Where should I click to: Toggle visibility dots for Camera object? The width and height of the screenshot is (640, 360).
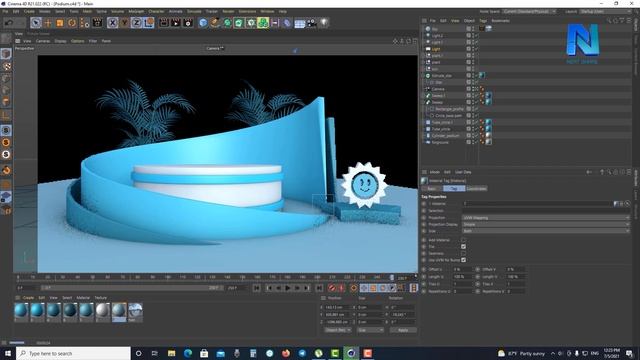[473, 89]
